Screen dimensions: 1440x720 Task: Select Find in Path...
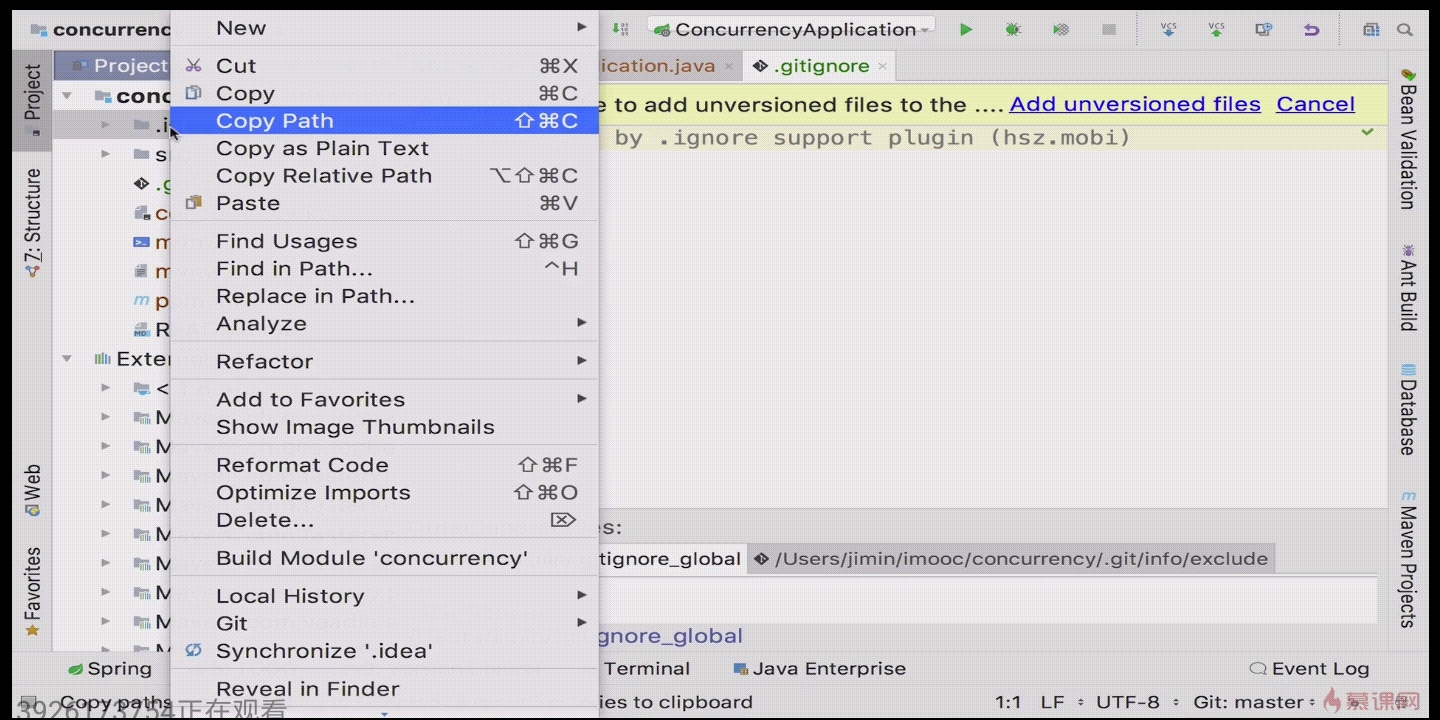(x=385, y=269)
